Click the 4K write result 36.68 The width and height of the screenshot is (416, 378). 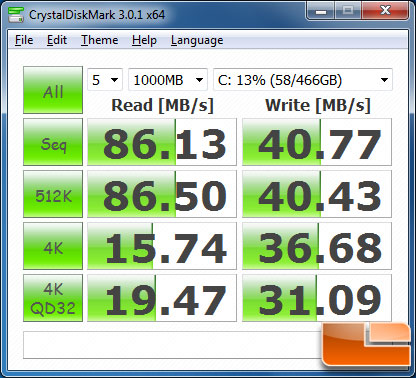(317, 246)
